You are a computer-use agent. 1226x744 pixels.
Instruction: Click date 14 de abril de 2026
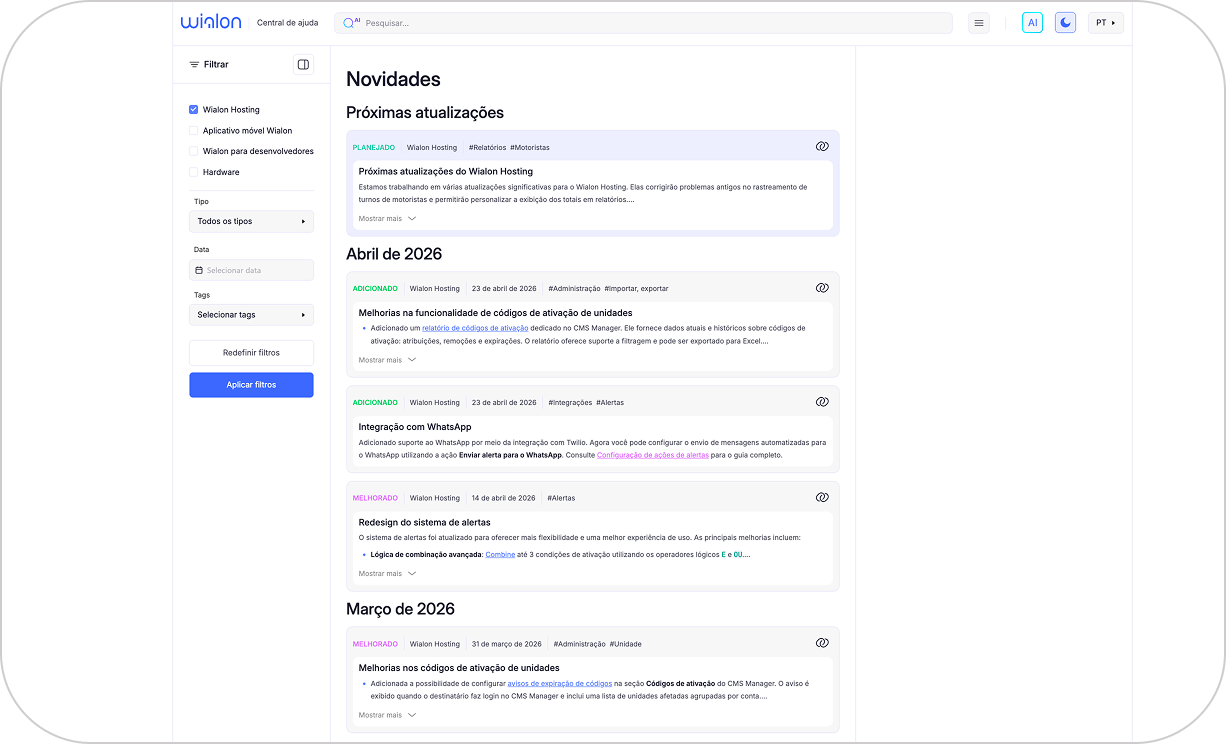pyautogui.click(x=504, y=498)
